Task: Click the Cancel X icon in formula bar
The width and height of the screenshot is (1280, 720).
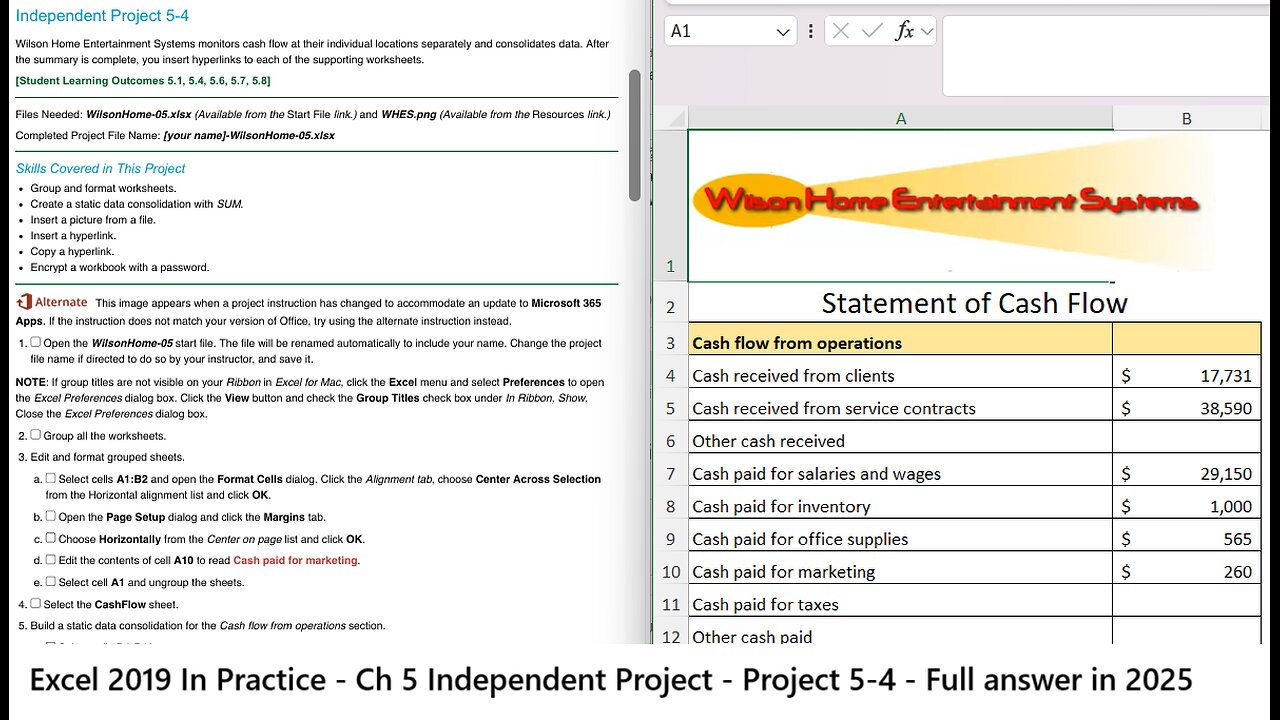Action: point(840,31)
